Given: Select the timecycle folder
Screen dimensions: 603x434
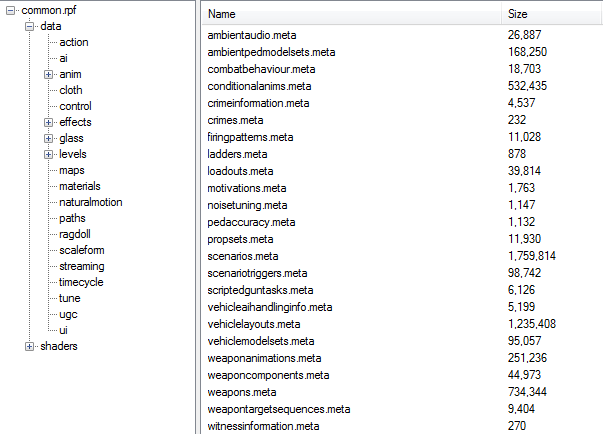Looking at the screenshot, I should click(x=81, y=282).
